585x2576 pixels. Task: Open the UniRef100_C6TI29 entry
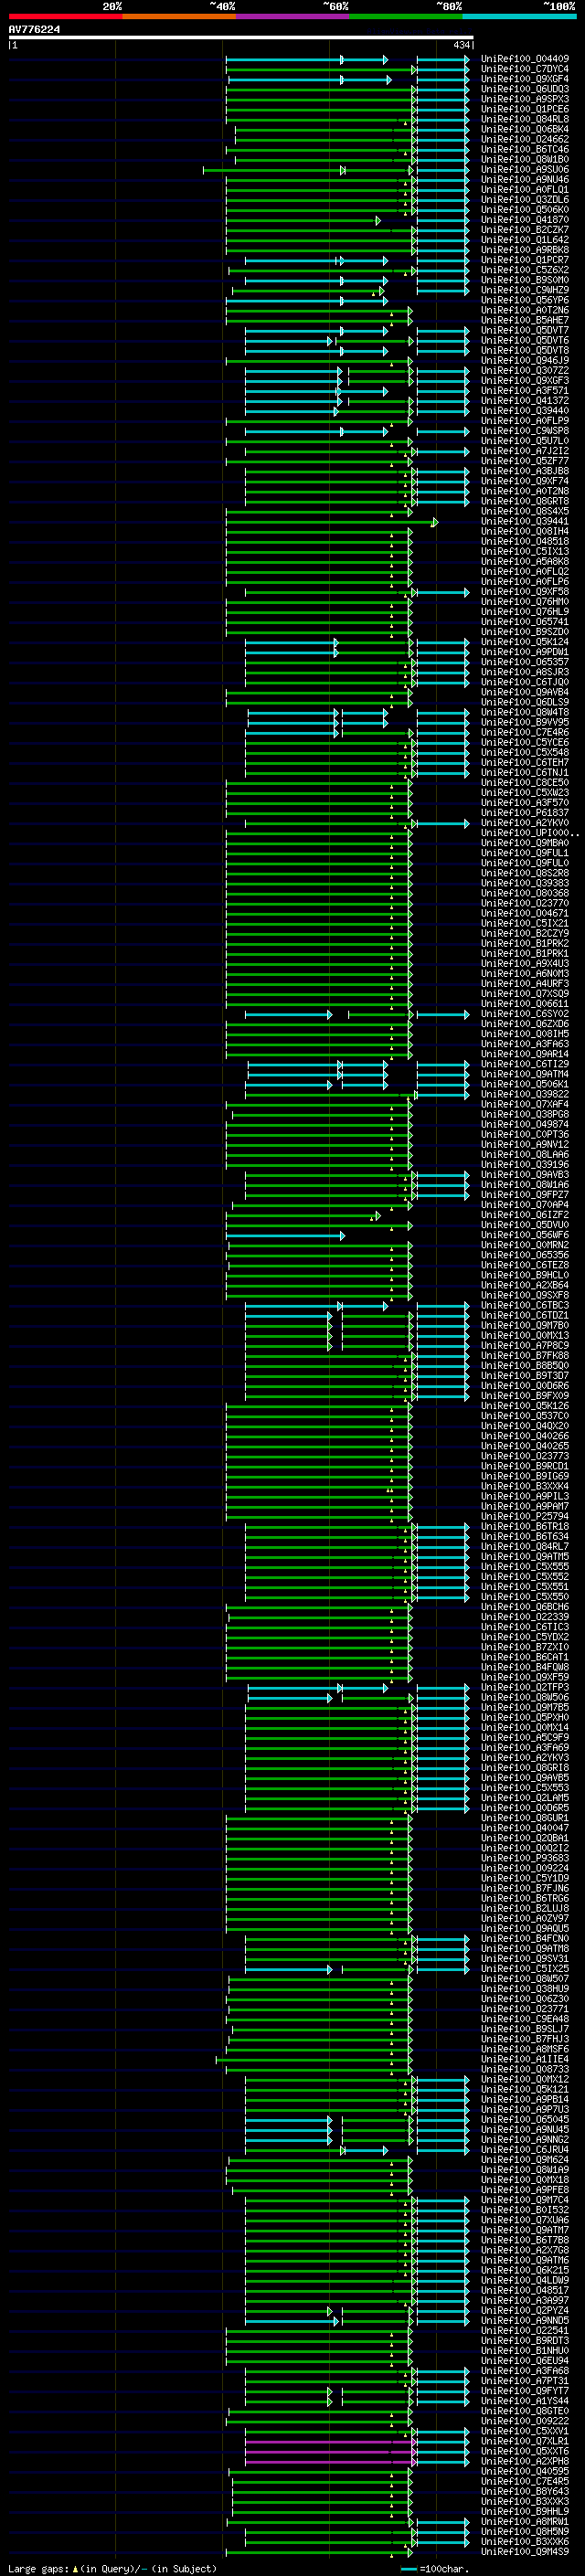525,1064
